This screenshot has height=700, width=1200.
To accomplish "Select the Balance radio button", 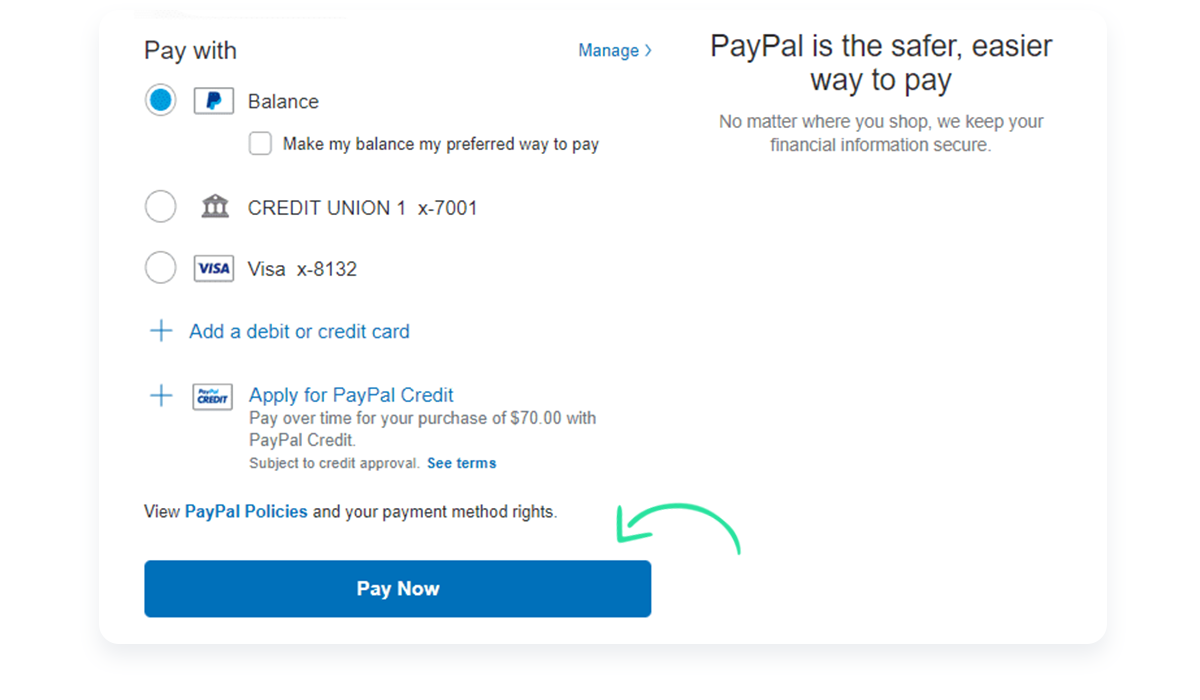I will tap(161, 100).
